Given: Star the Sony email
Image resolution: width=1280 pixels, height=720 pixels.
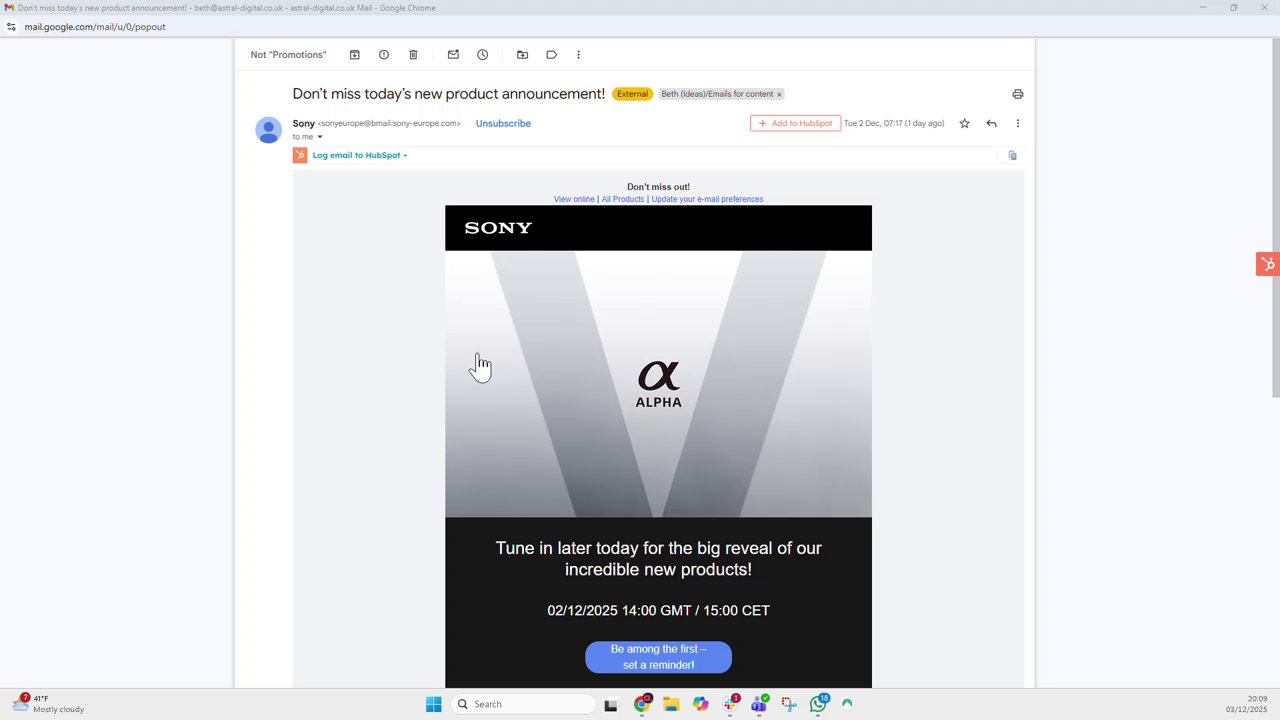Looking at the screenshot, I should point(964,124).
